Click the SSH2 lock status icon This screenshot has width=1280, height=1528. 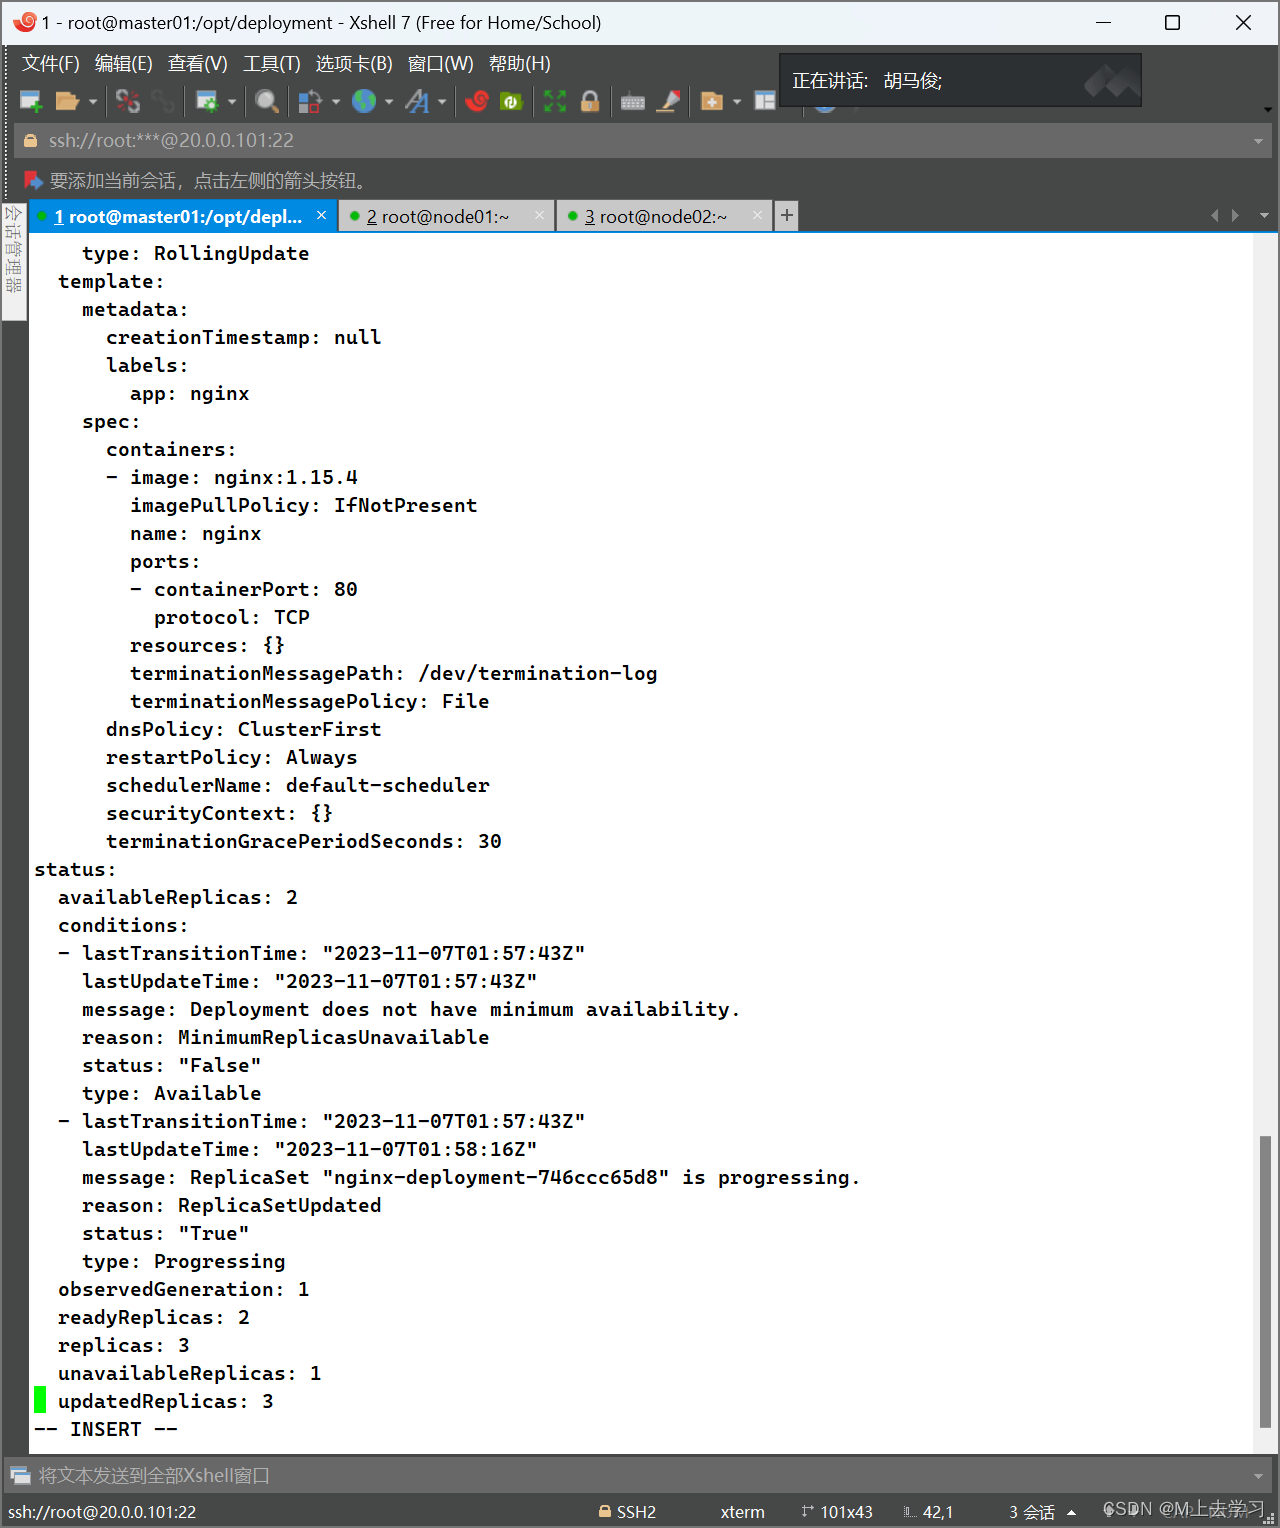[604, 1511]
